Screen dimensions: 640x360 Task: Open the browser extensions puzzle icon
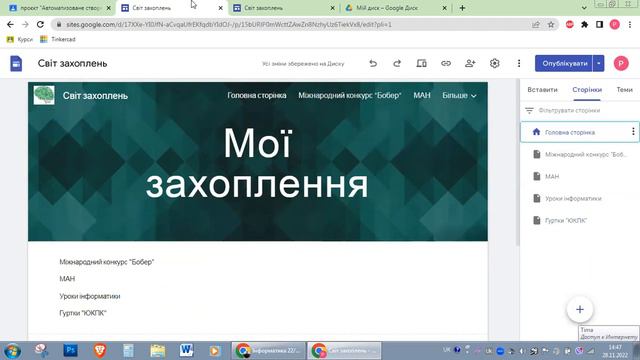pyautogui.click(x=584, y=24)
